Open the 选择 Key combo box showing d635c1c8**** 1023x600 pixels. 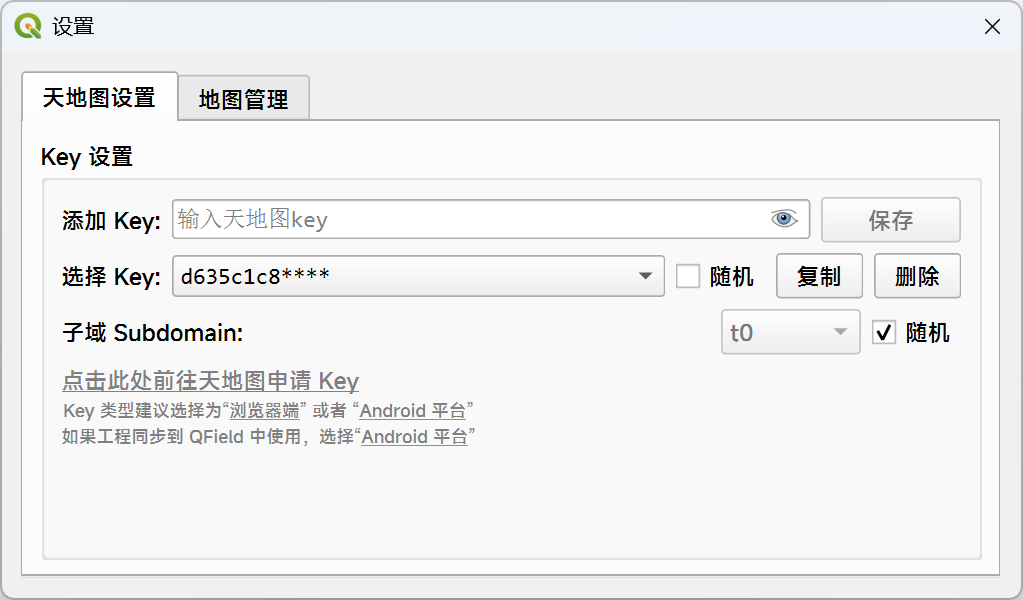point(410,276)
